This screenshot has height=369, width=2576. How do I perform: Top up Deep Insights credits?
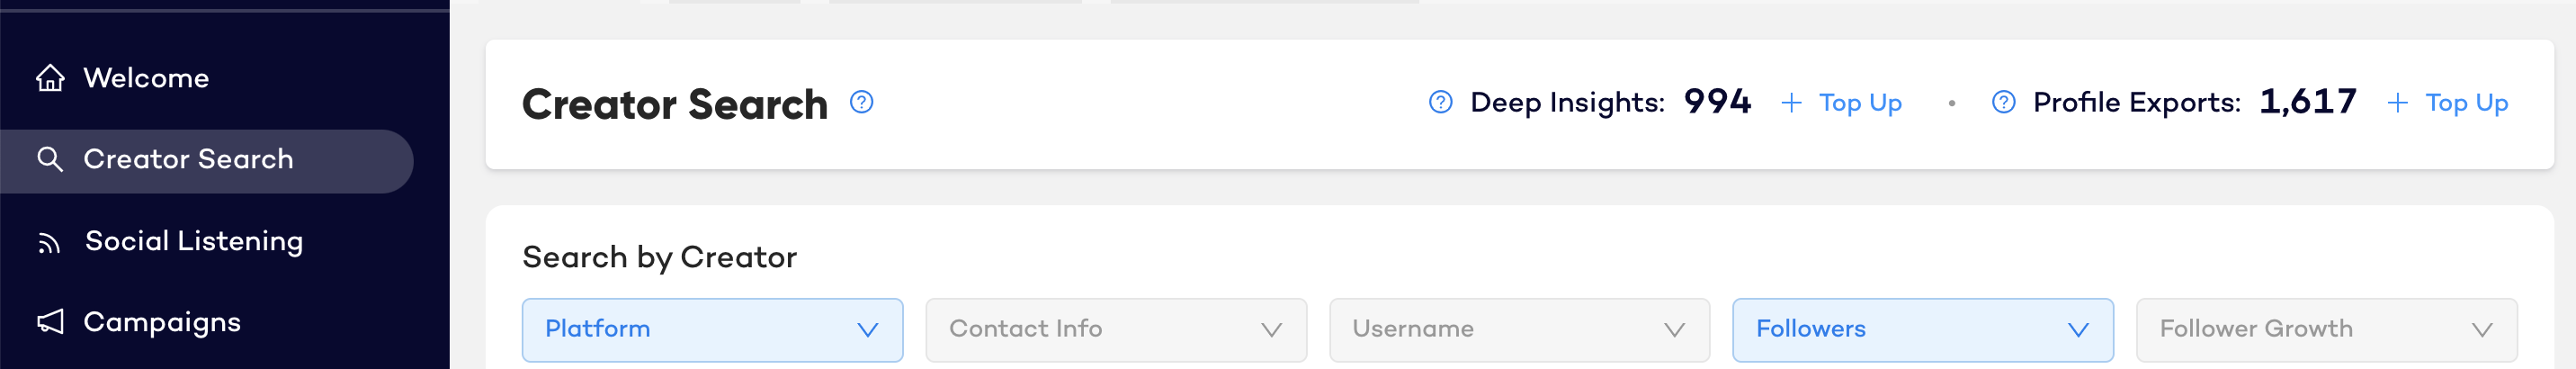tap(1859, 103)
